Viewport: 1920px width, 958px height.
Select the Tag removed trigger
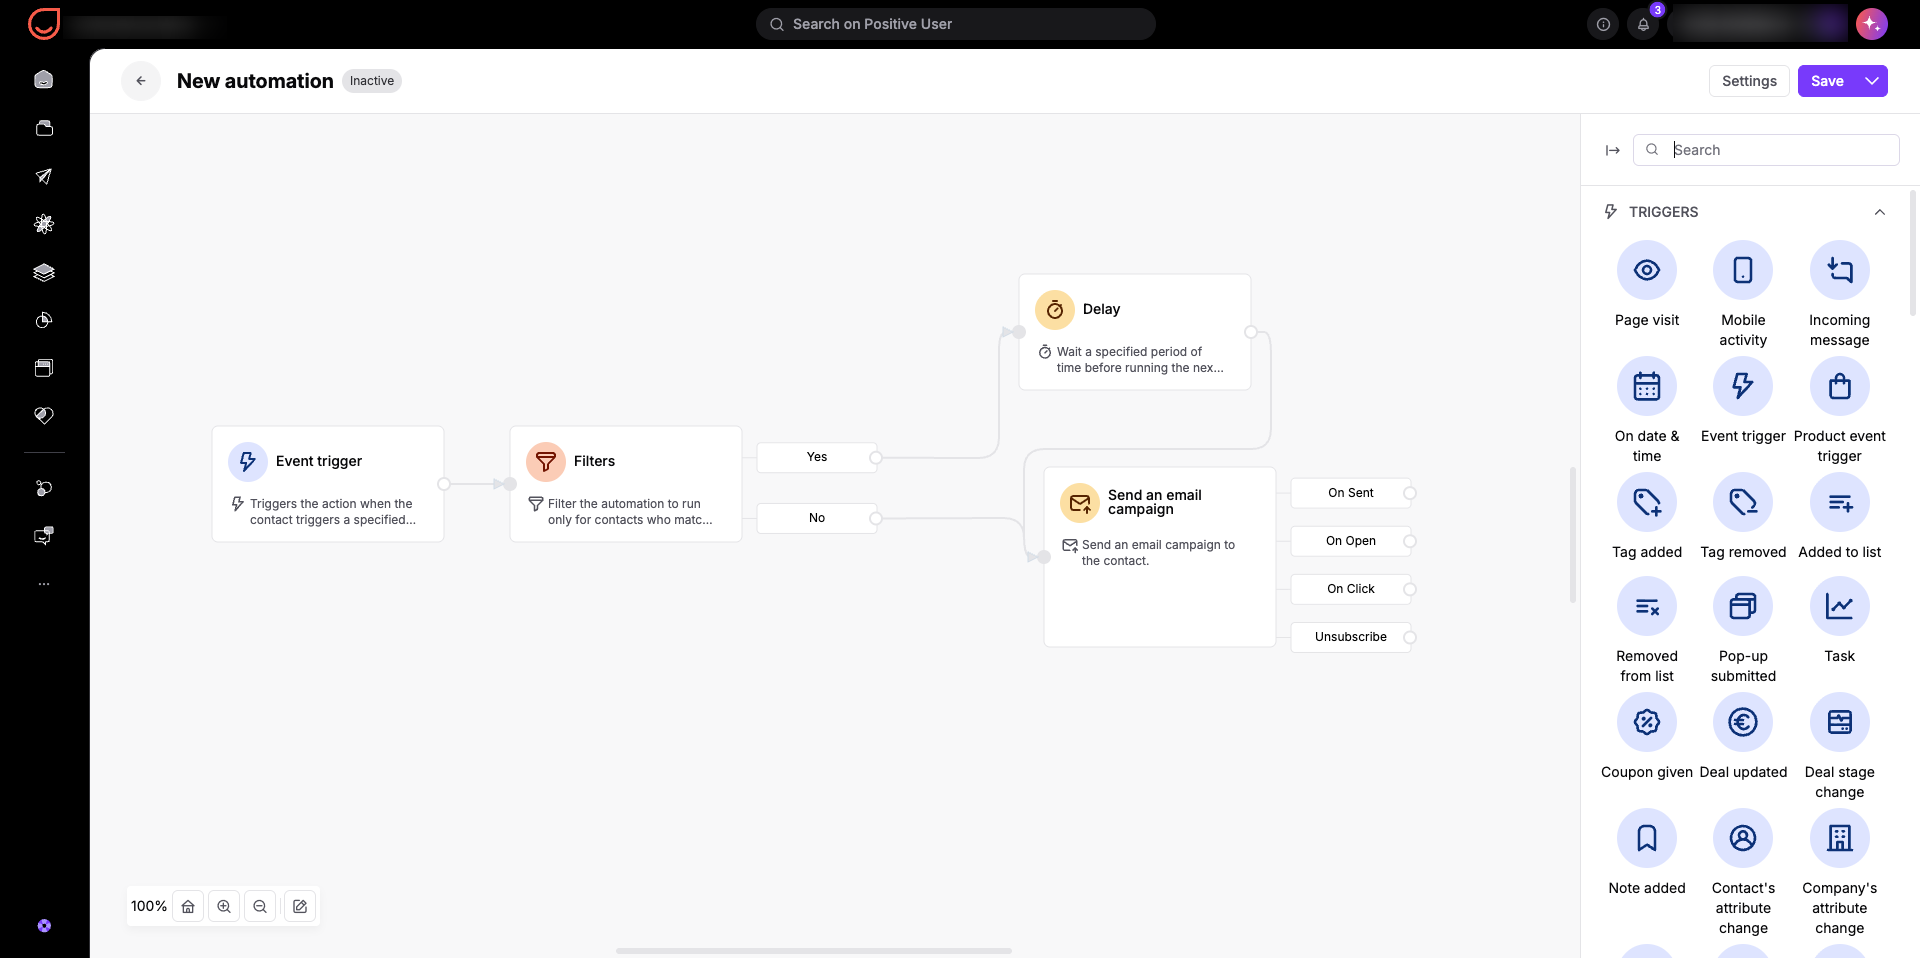[1743, 502]
